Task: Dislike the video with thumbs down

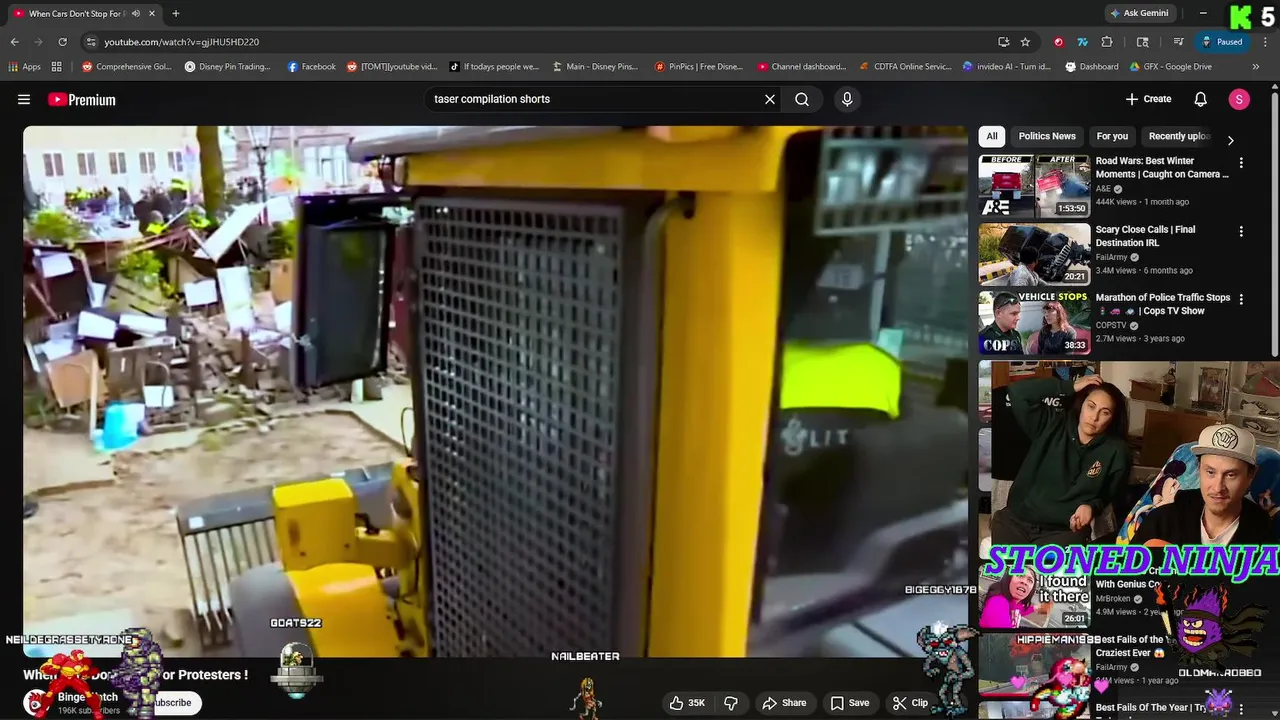Action: click(x=731, y=703)
